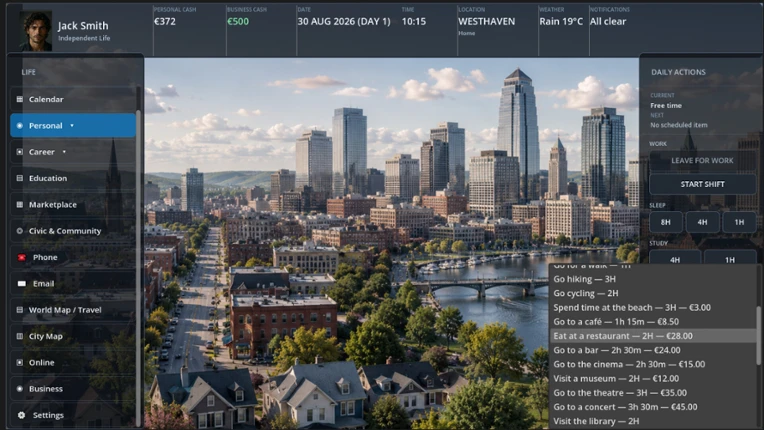
Task: Click the Education icon in the sidebar
Action: pos(19,178)
